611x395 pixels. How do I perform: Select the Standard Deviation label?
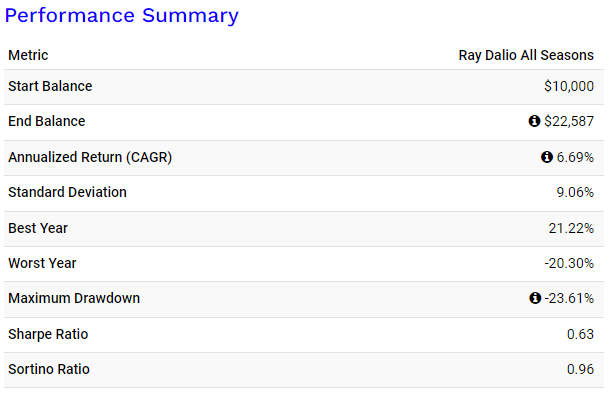coord(67,192)
